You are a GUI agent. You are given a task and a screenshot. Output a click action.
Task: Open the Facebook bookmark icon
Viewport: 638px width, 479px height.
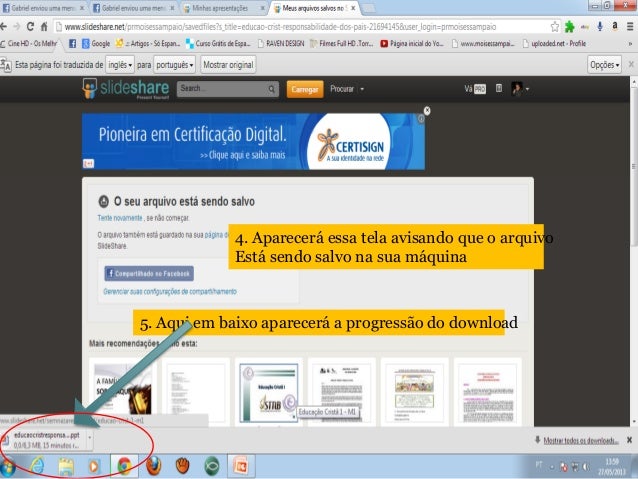72,43
